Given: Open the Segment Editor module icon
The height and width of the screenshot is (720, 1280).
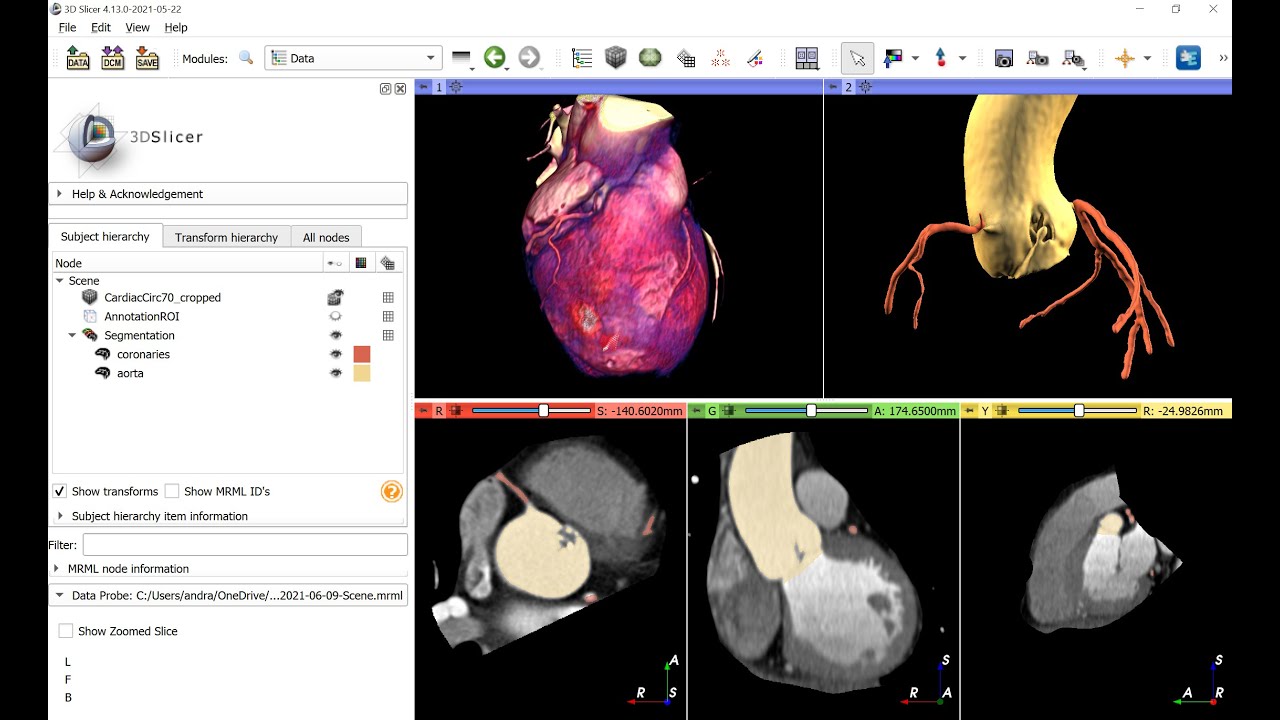Looking at the screenshot, I should [x=755, y=58].
